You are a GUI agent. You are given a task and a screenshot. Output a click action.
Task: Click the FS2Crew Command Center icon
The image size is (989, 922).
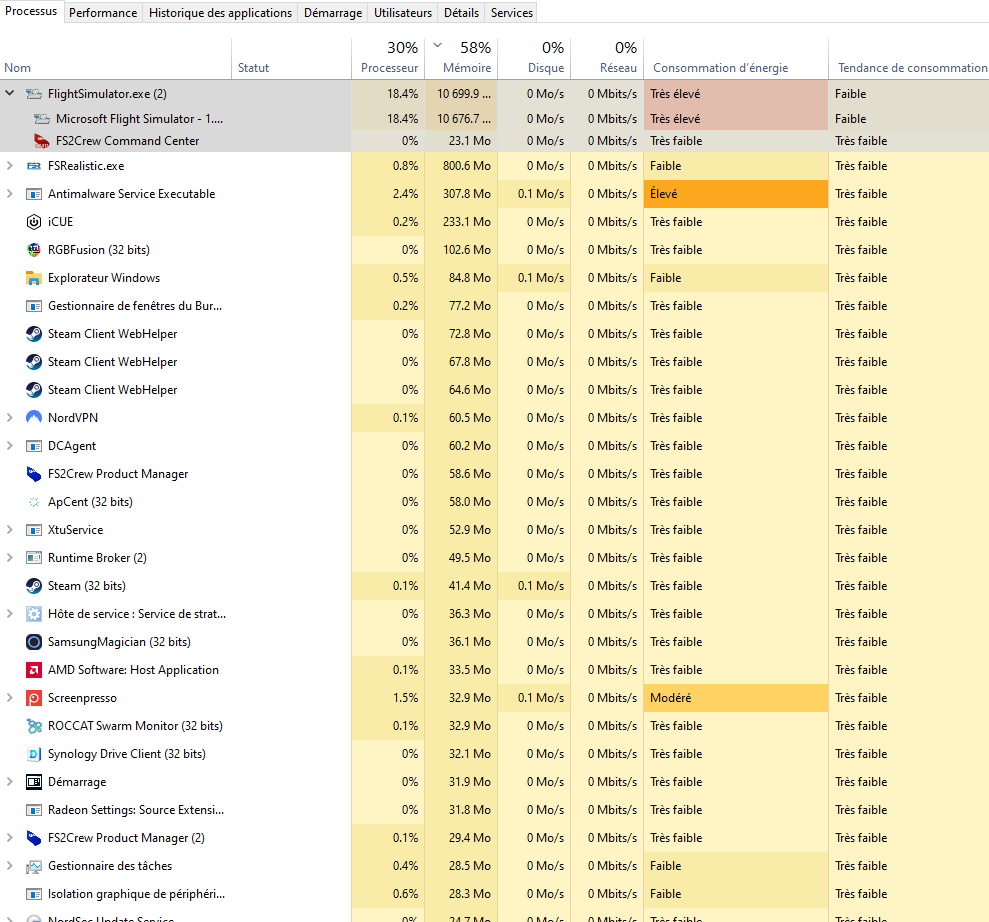42,141
